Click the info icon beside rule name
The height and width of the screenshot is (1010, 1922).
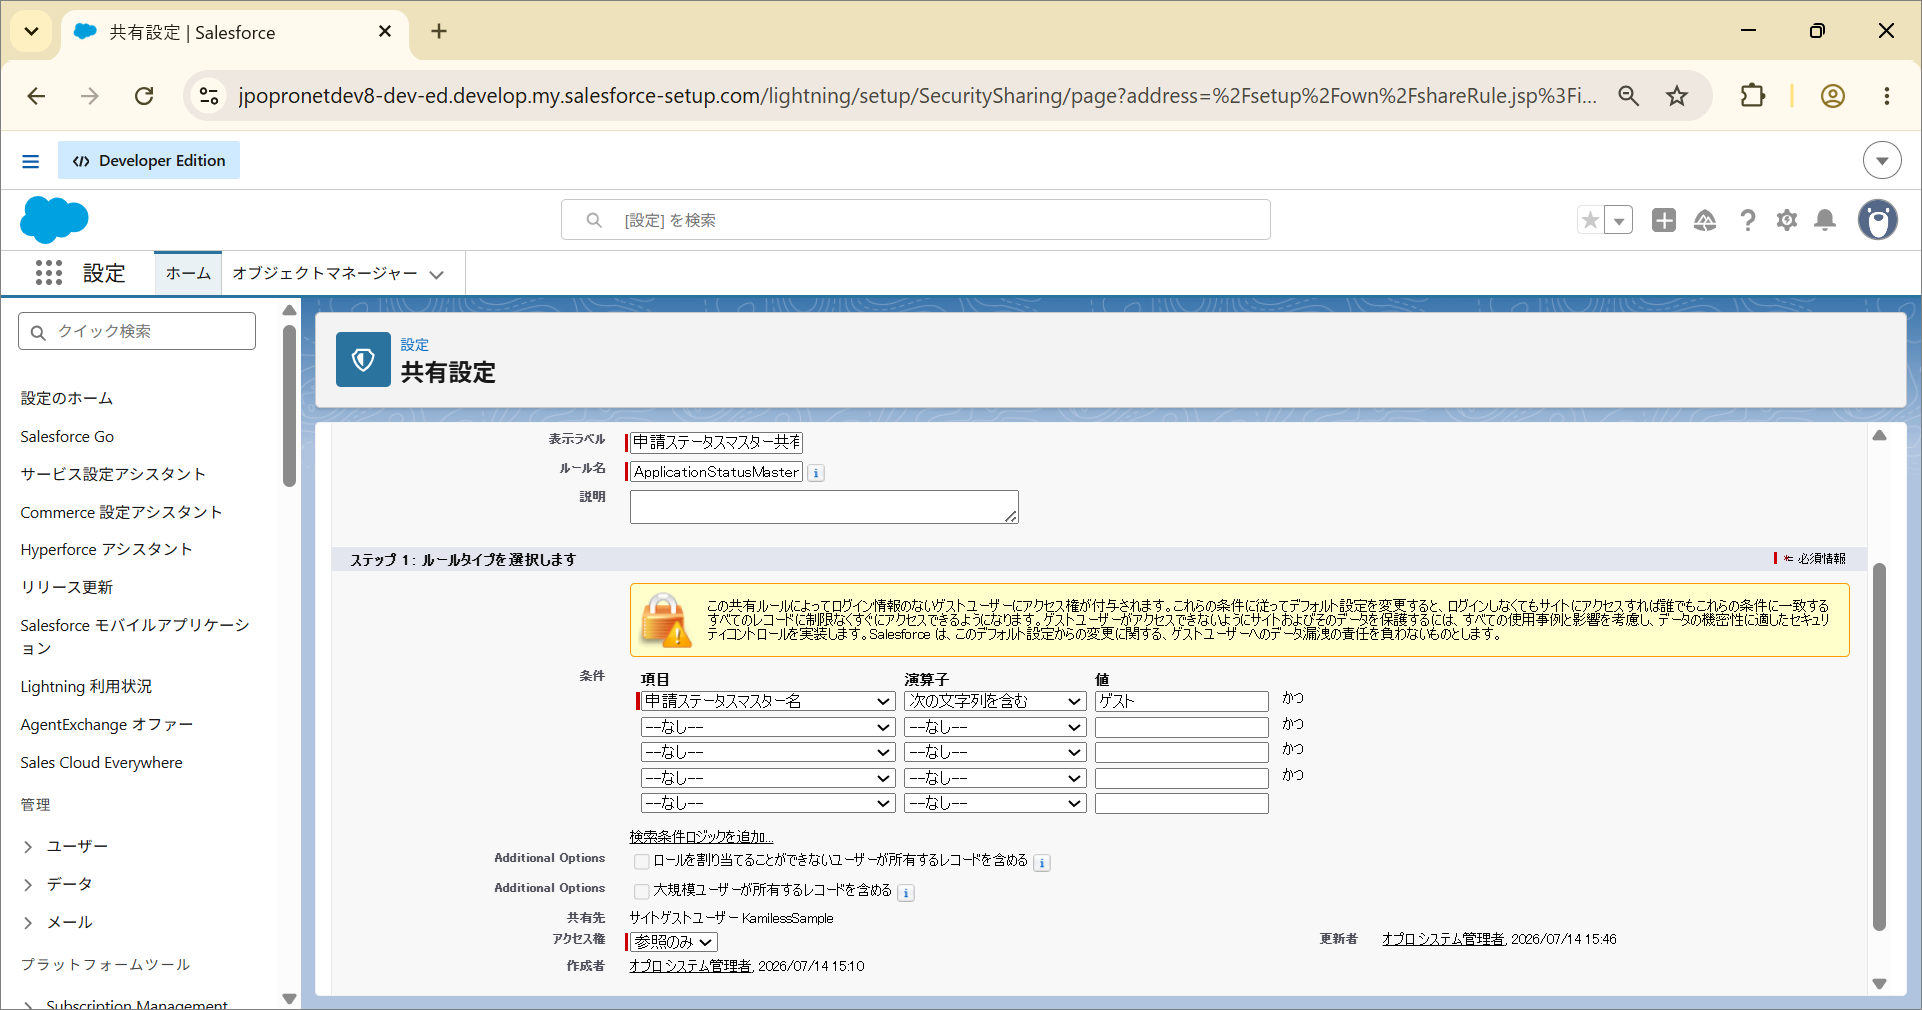point(816,473)
